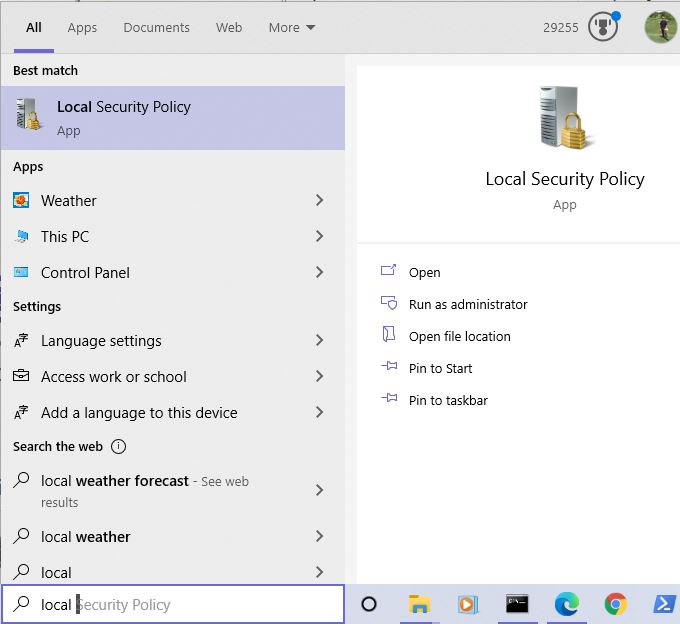Viewport: 680px width, 624px height.
Task: Choose Pin to taskbar
Action: [x=448, y=400]
